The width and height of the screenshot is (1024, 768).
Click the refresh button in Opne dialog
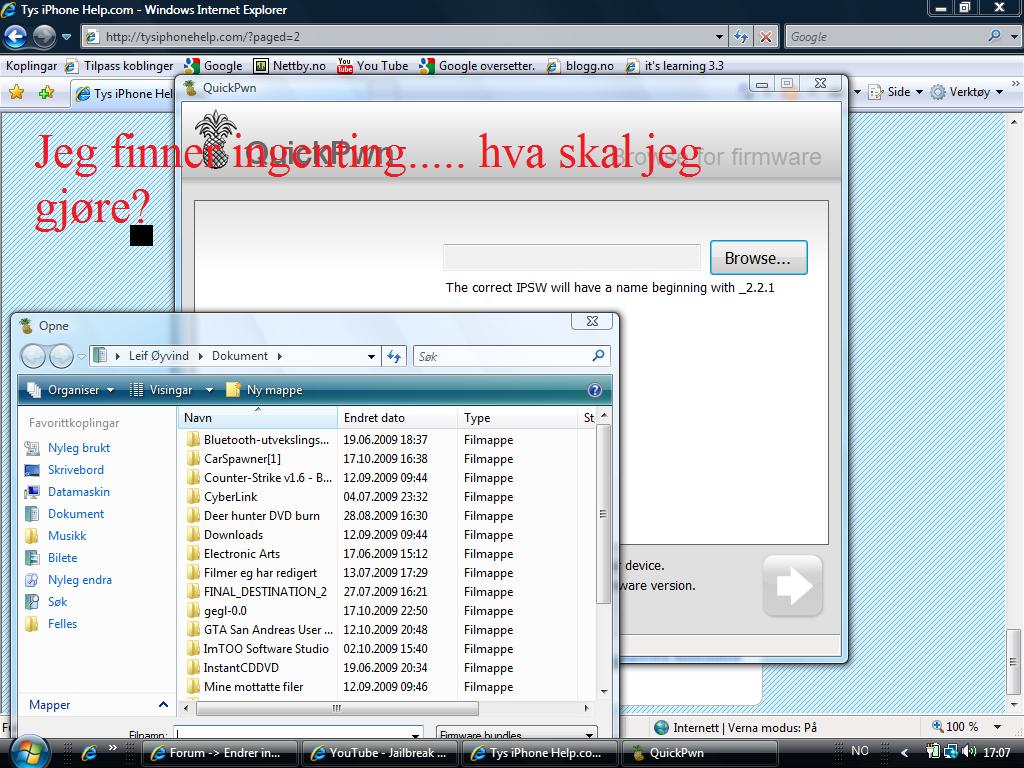[x=394, y=357]
